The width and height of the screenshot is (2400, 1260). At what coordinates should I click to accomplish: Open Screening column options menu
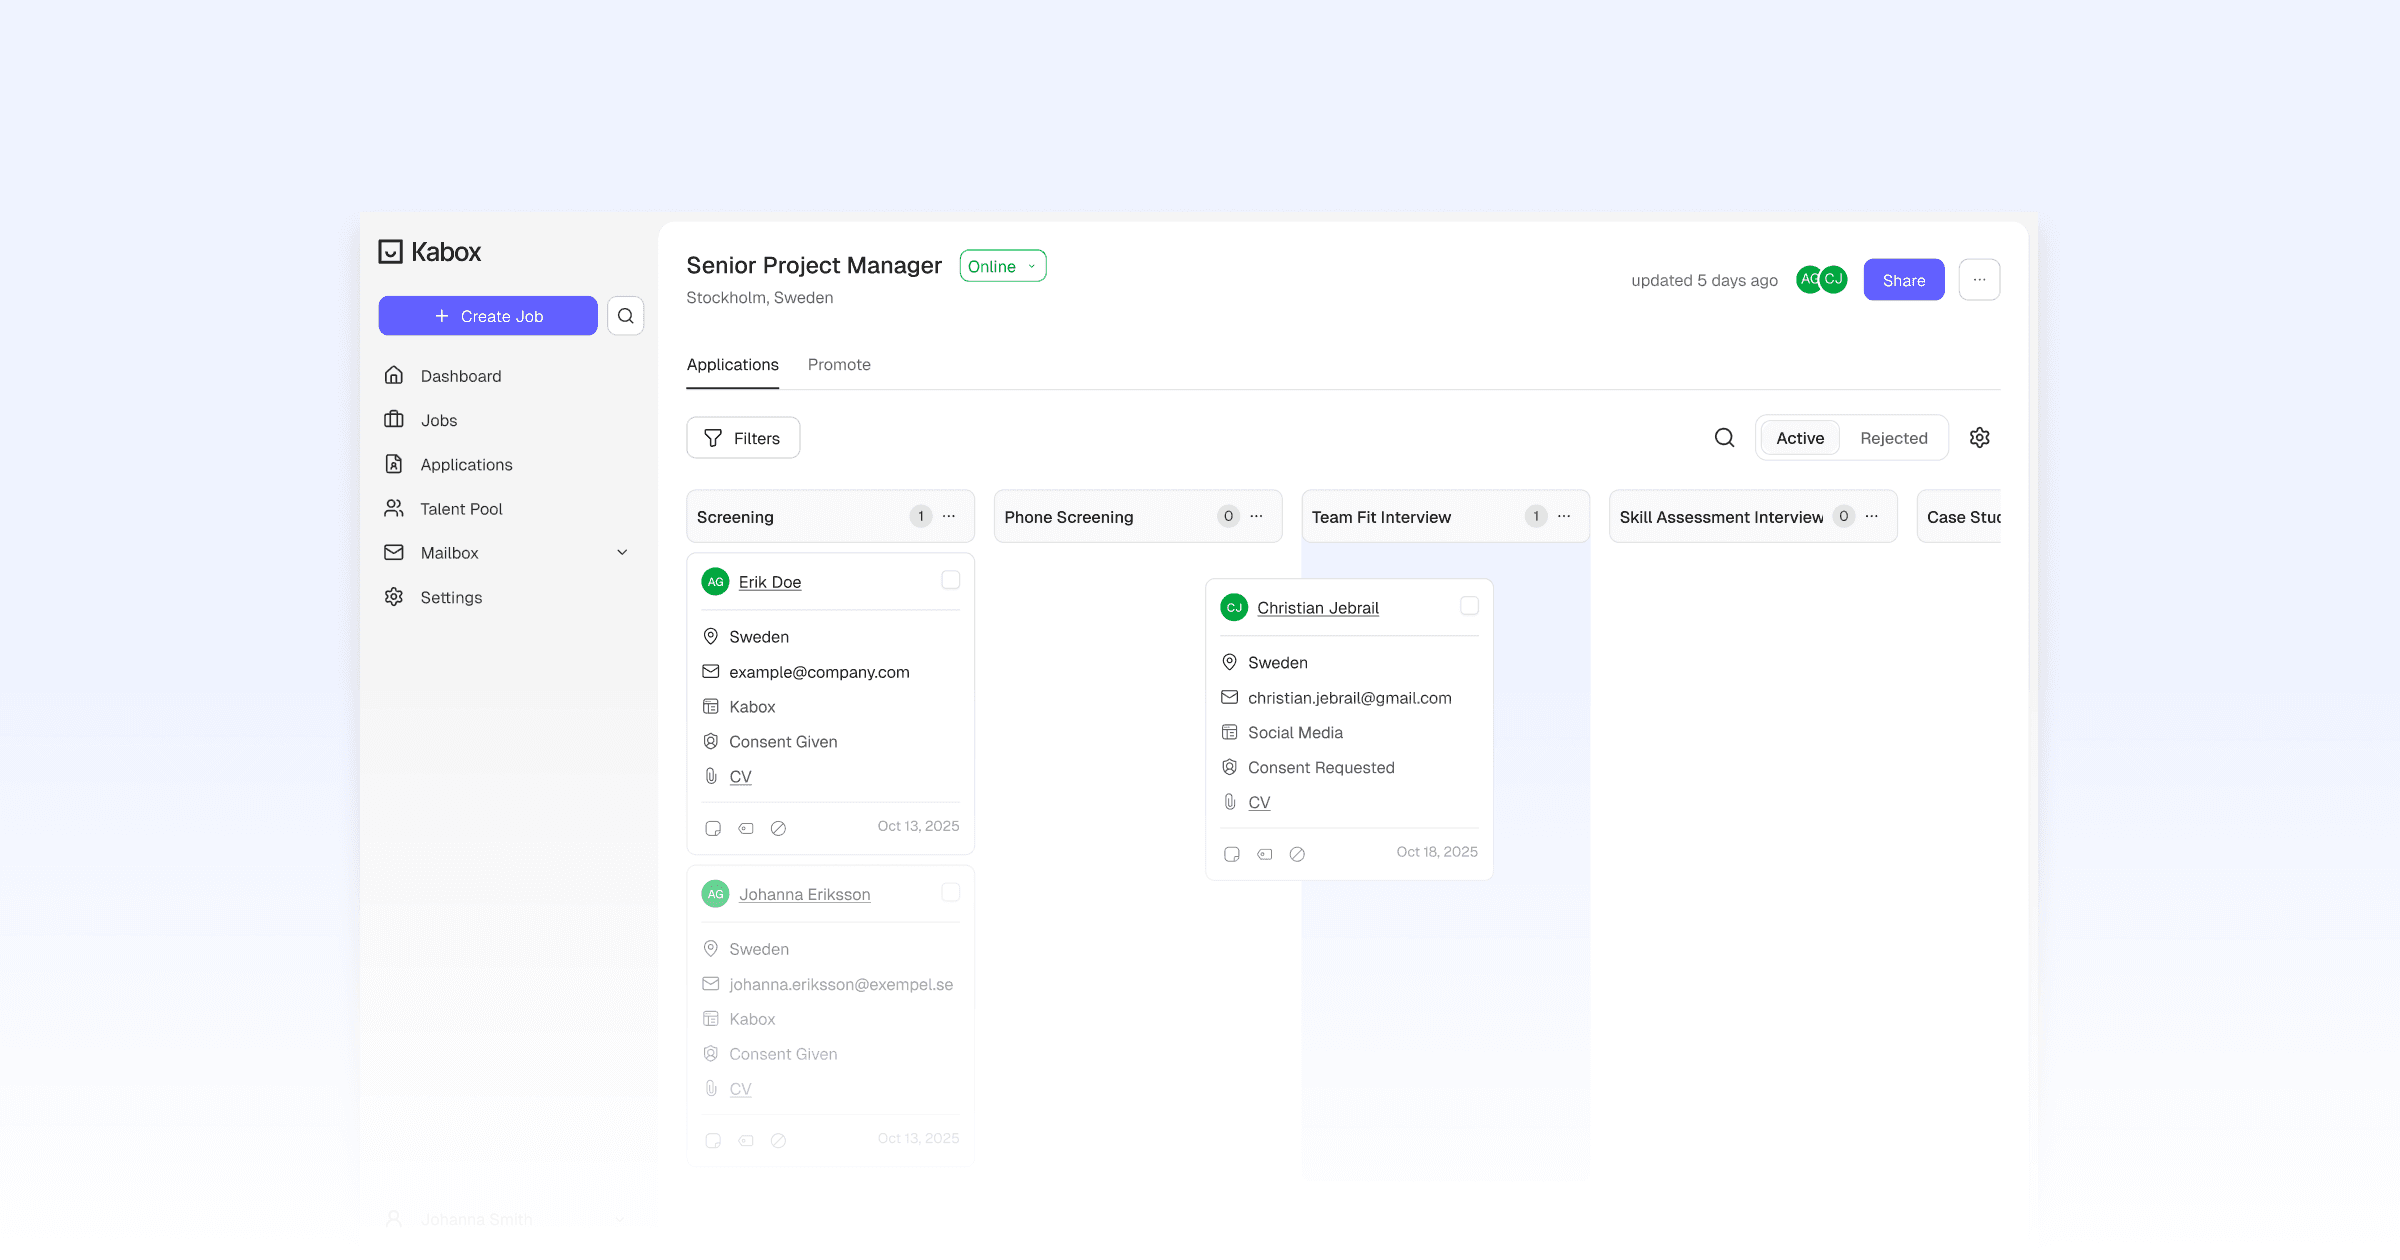(x=949, y=517)
